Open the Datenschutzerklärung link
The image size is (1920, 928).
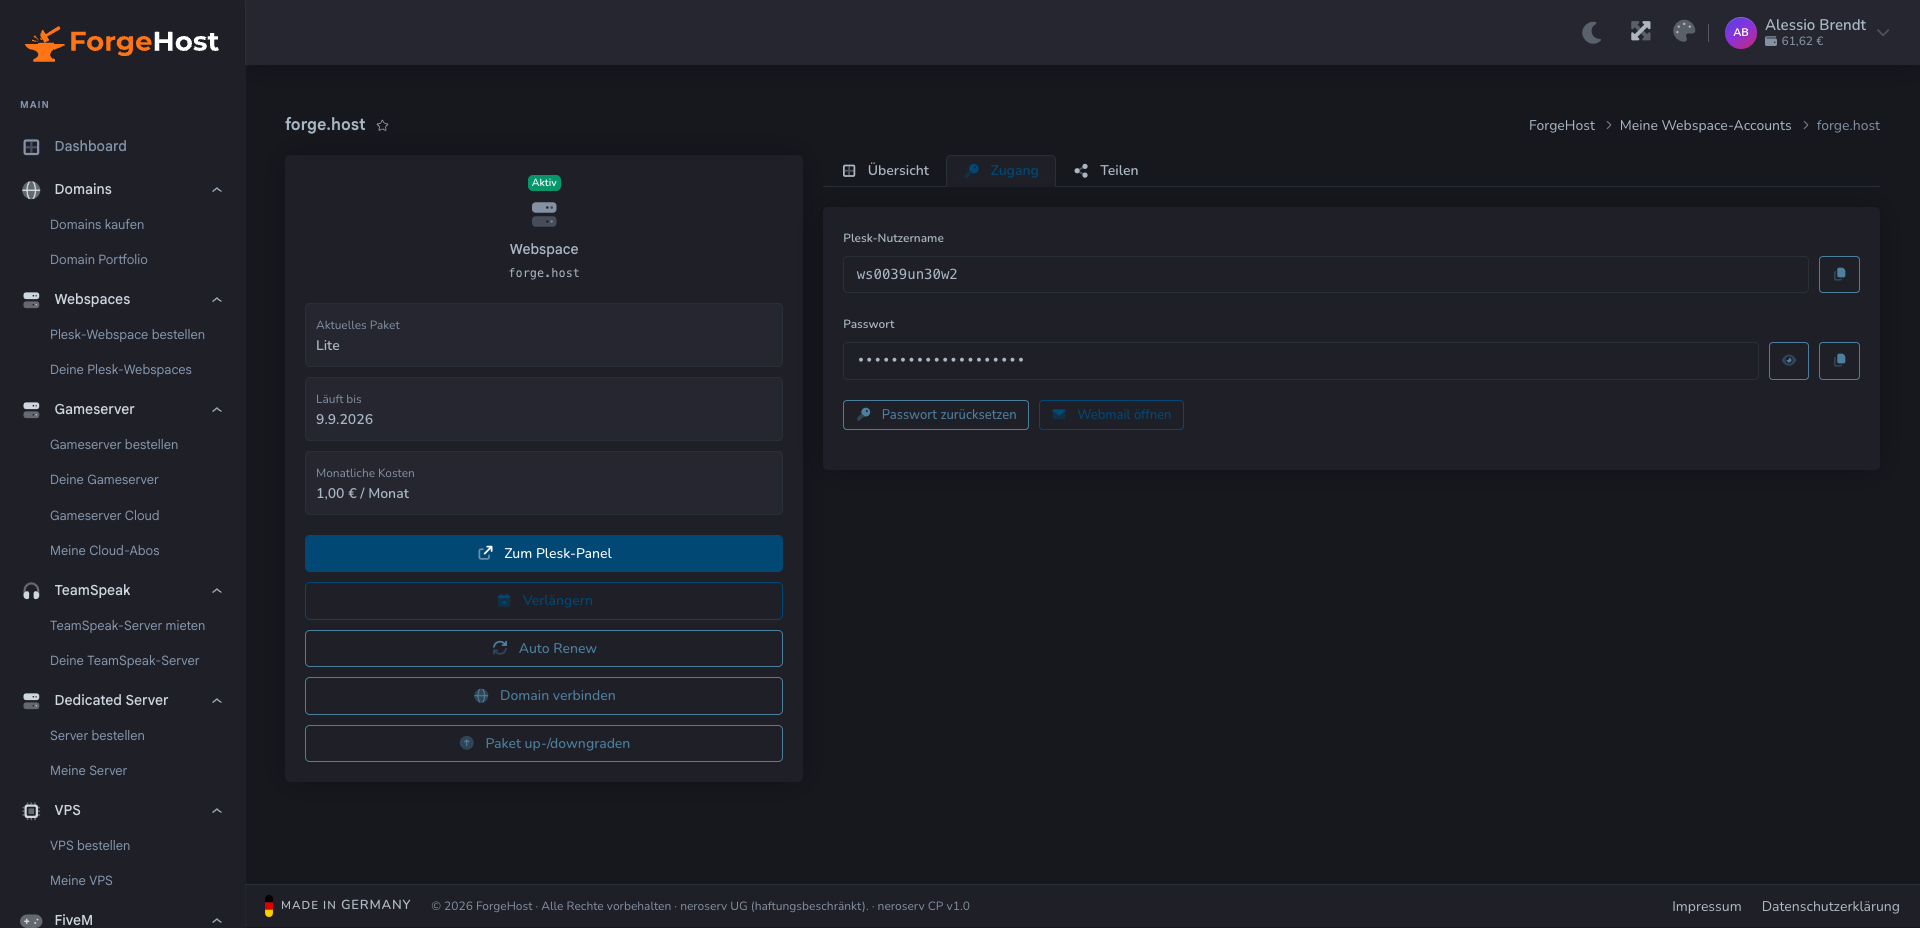tap(1831, 907)
